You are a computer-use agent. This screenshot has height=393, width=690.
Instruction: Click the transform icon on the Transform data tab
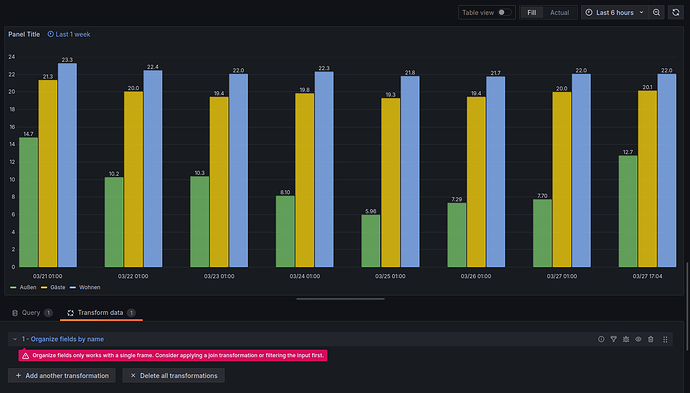[70, 313]
